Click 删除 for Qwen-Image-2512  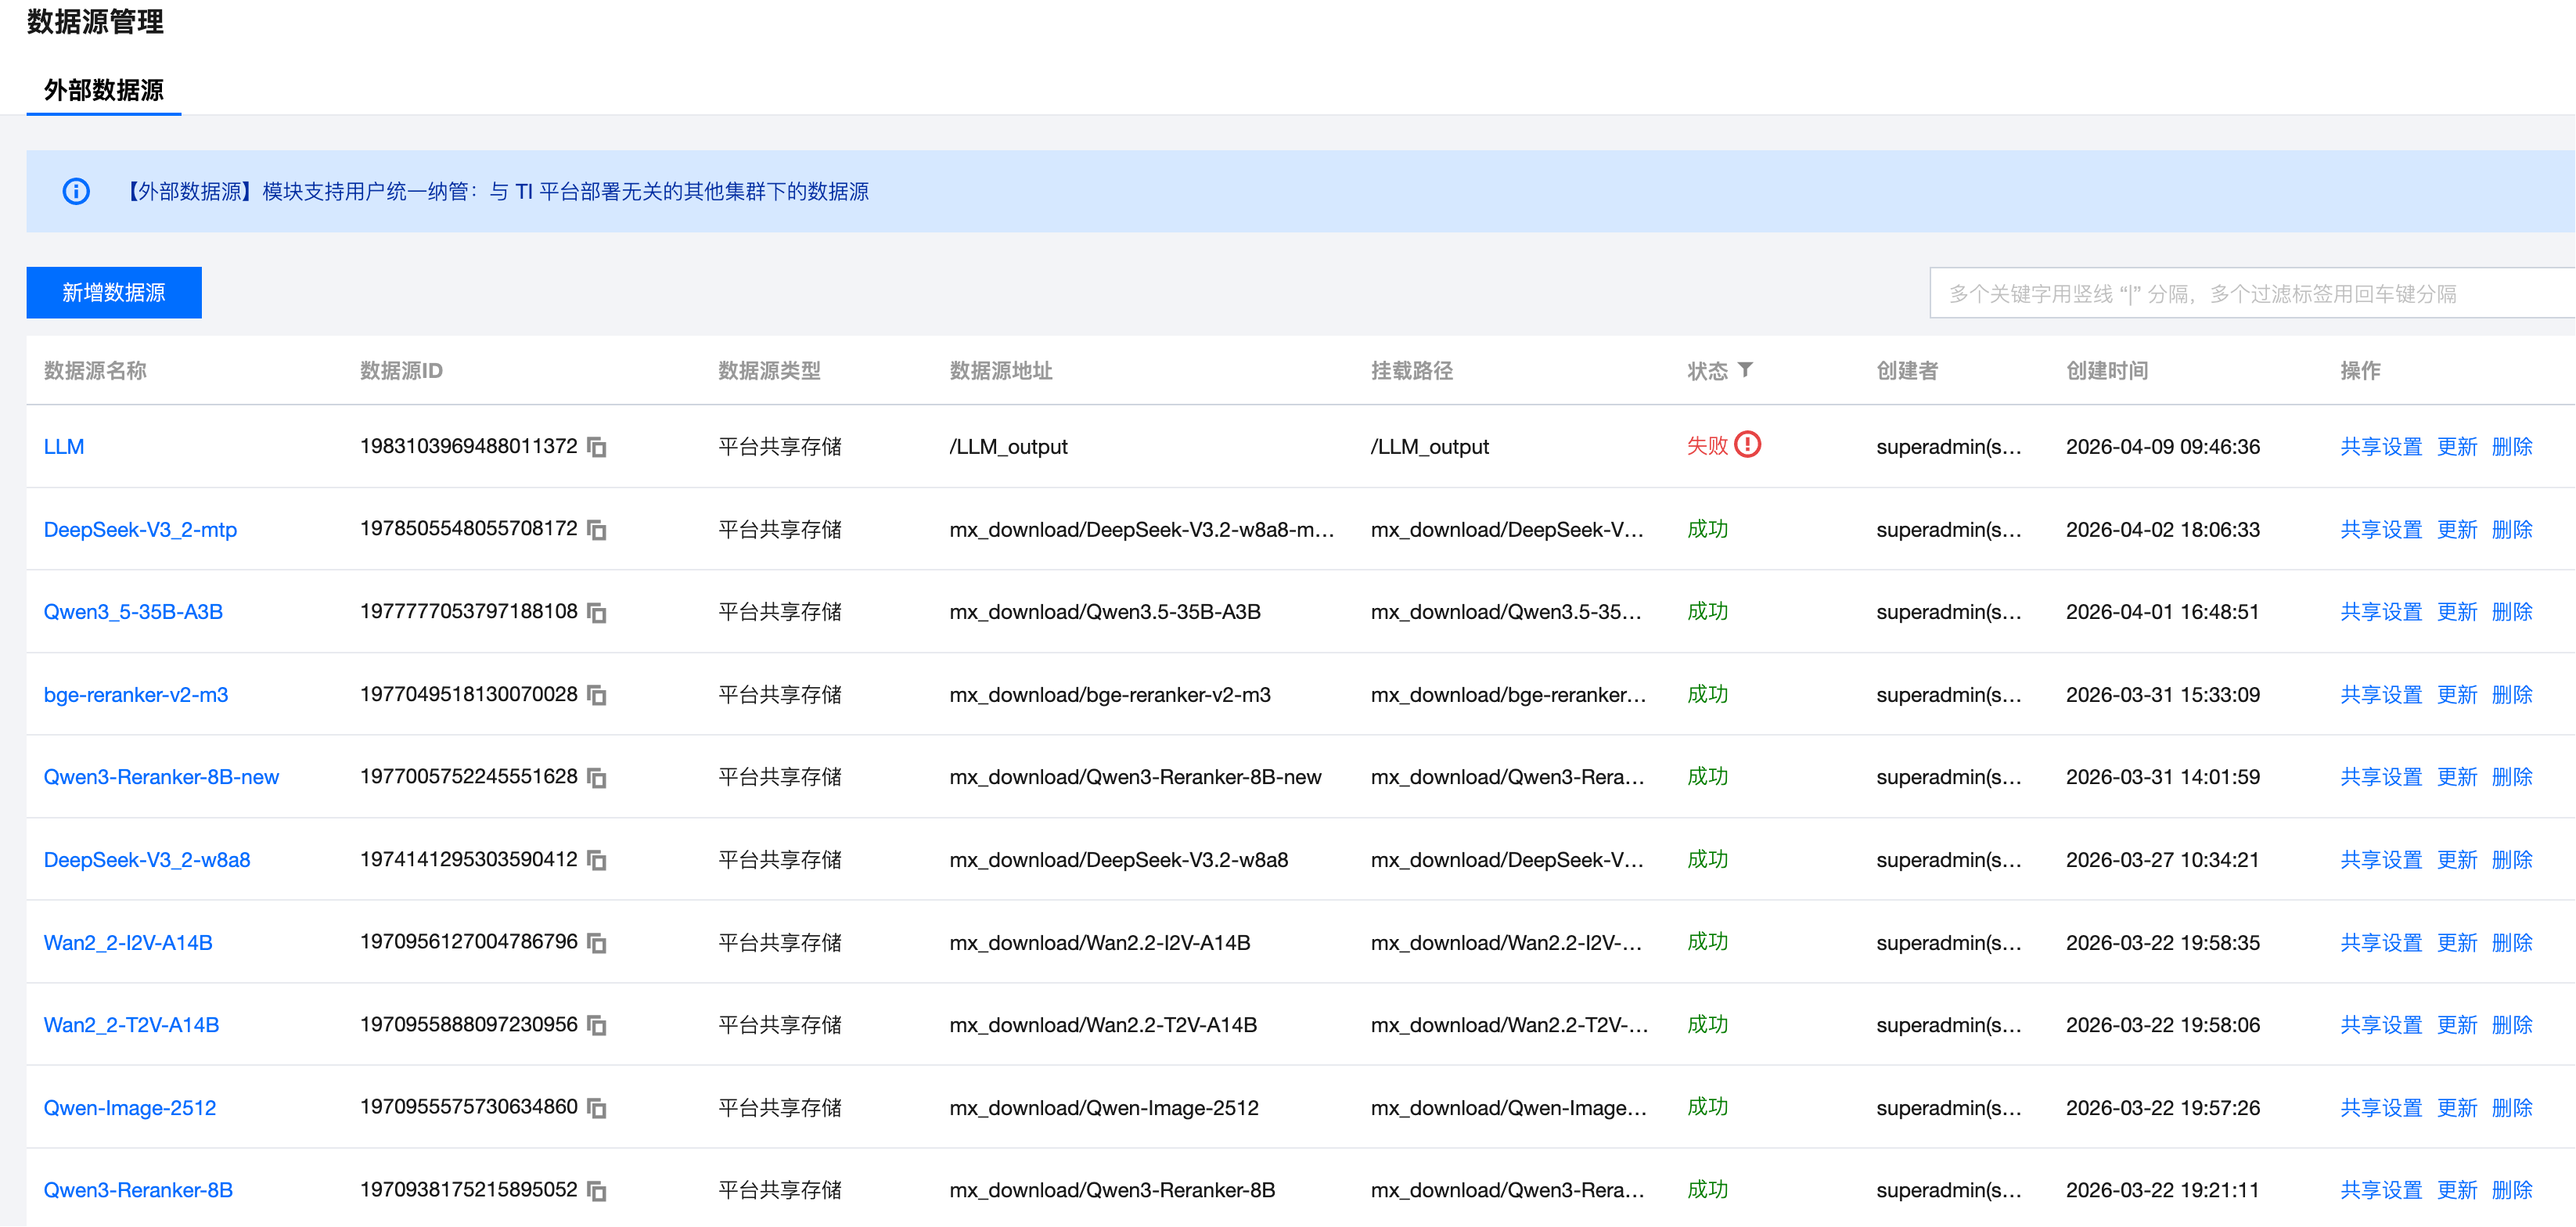tap(2512, 1108)
